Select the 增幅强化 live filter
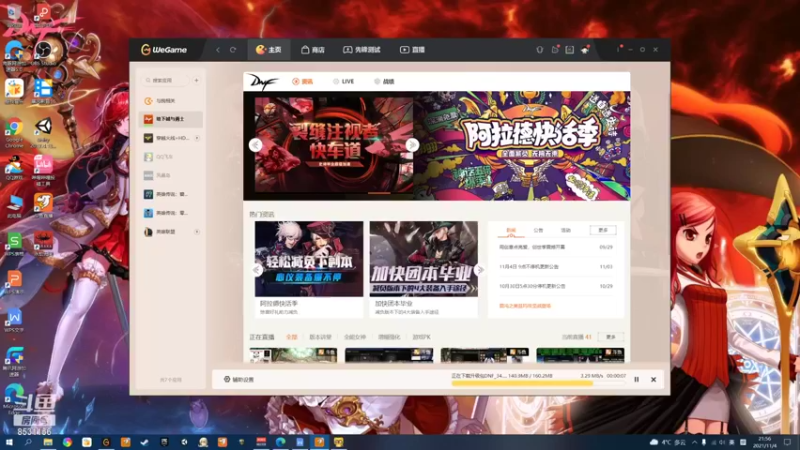The image size is (800, 450). pos(389,337)
